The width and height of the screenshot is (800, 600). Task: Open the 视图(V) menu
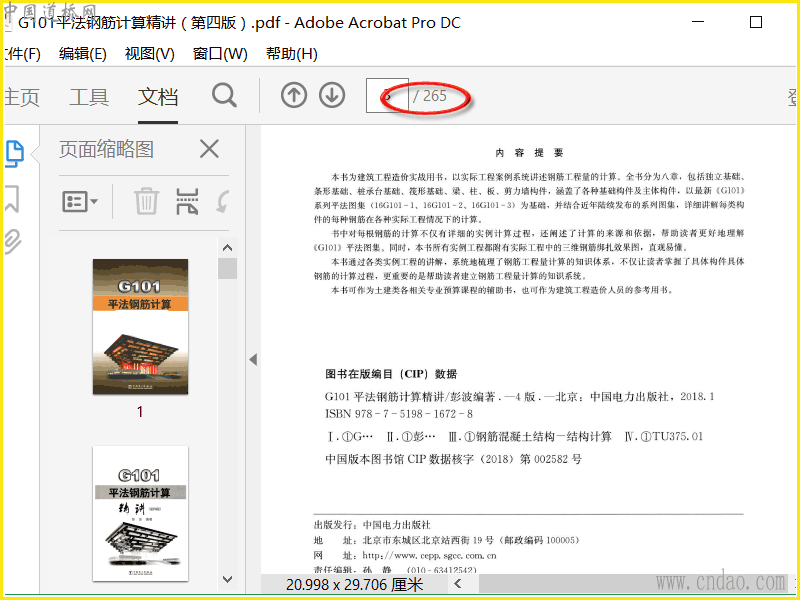pos(149,54)
